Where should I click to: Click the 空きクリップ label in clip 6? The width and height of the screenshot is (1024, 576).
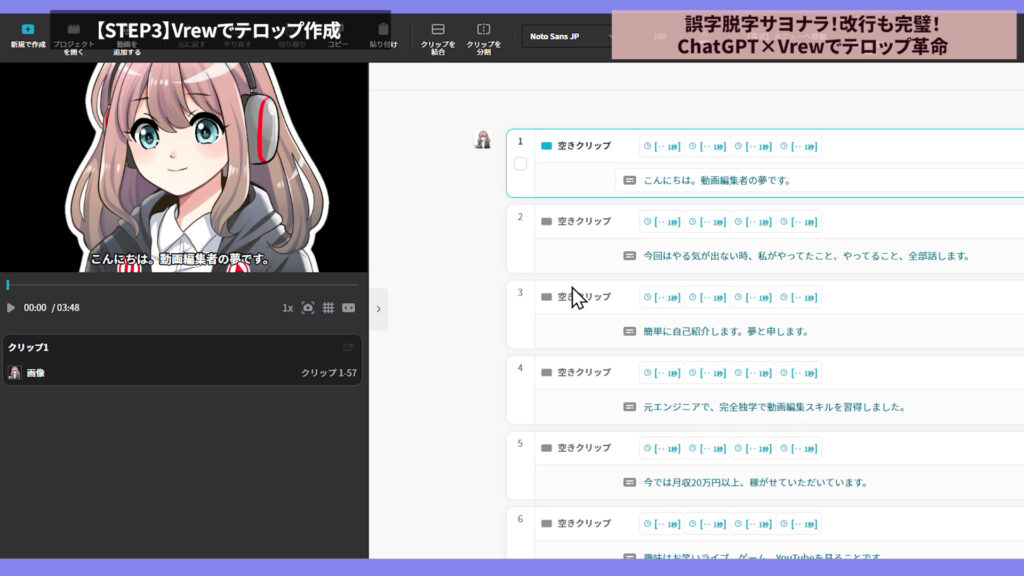(x=584, y=523)
